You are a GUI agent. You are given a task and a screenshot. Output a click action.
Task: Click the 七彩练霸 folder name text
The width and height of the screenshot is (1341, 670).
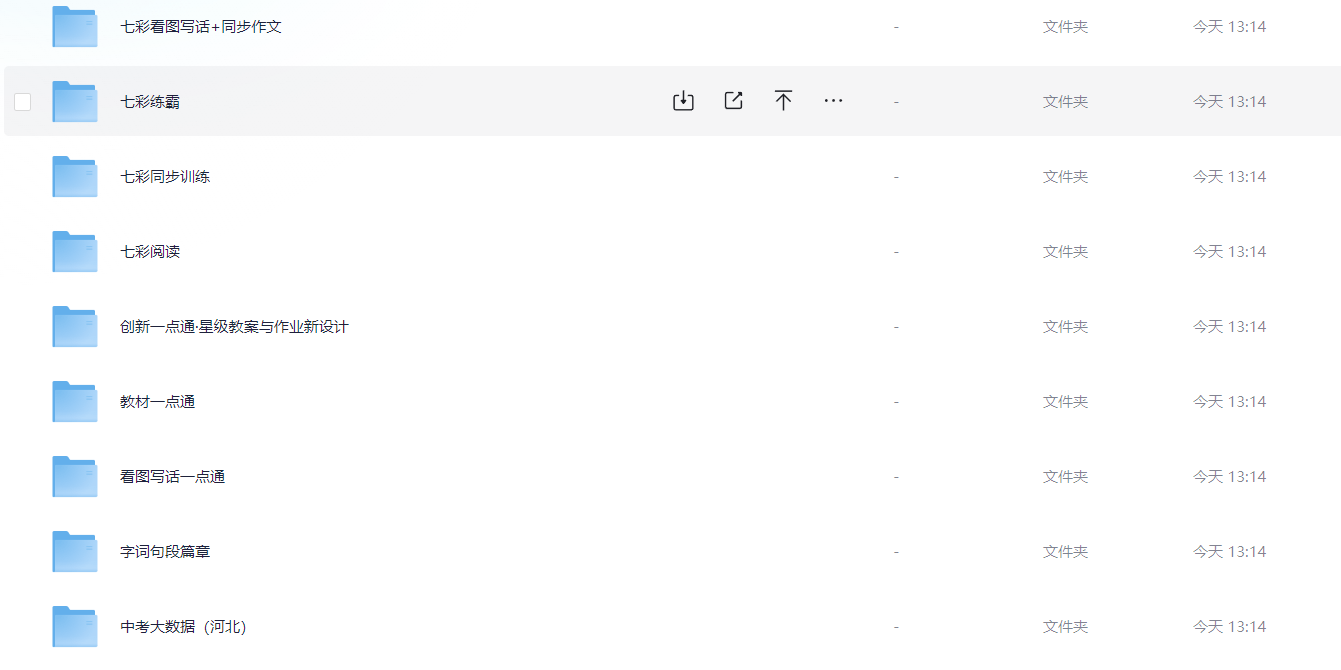[150, 102]
